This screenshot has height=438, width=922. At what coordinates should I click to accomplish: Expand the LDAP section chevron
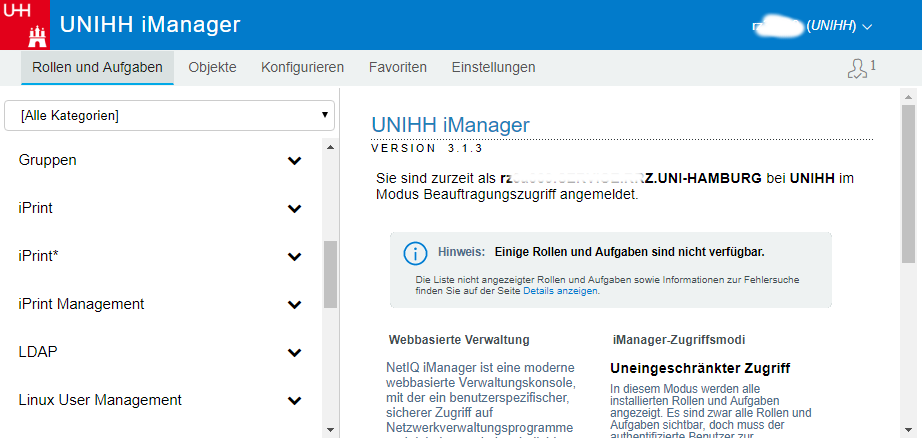(295, 353)
